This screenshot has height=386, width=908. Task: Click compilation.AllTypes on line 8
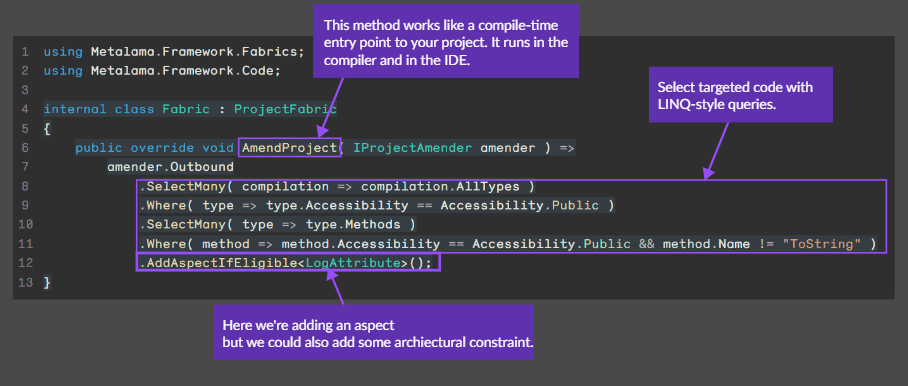pyautogui.click(x=440, y=186)
